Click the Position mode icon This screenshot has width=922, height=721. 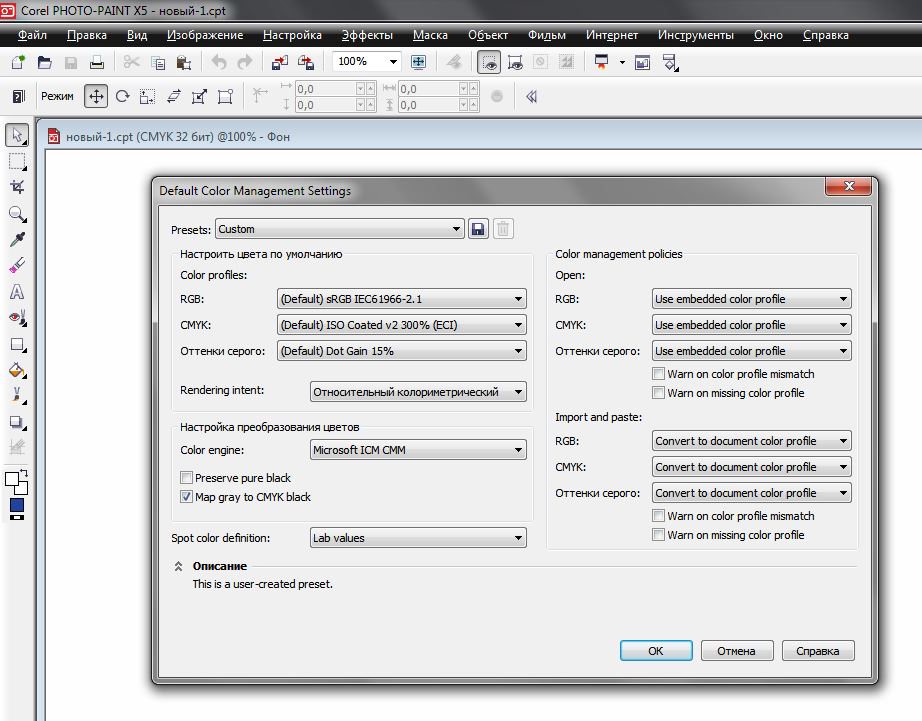(96, 96)
